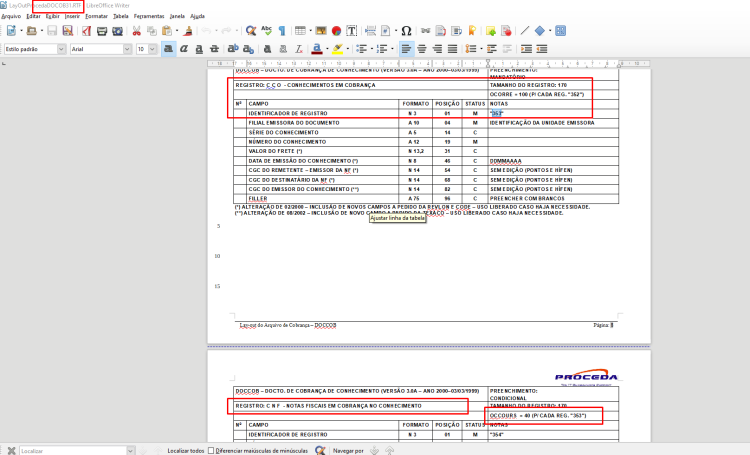Click the New document icon
This screenshot has width=750, height=455.
pos(11,31)
